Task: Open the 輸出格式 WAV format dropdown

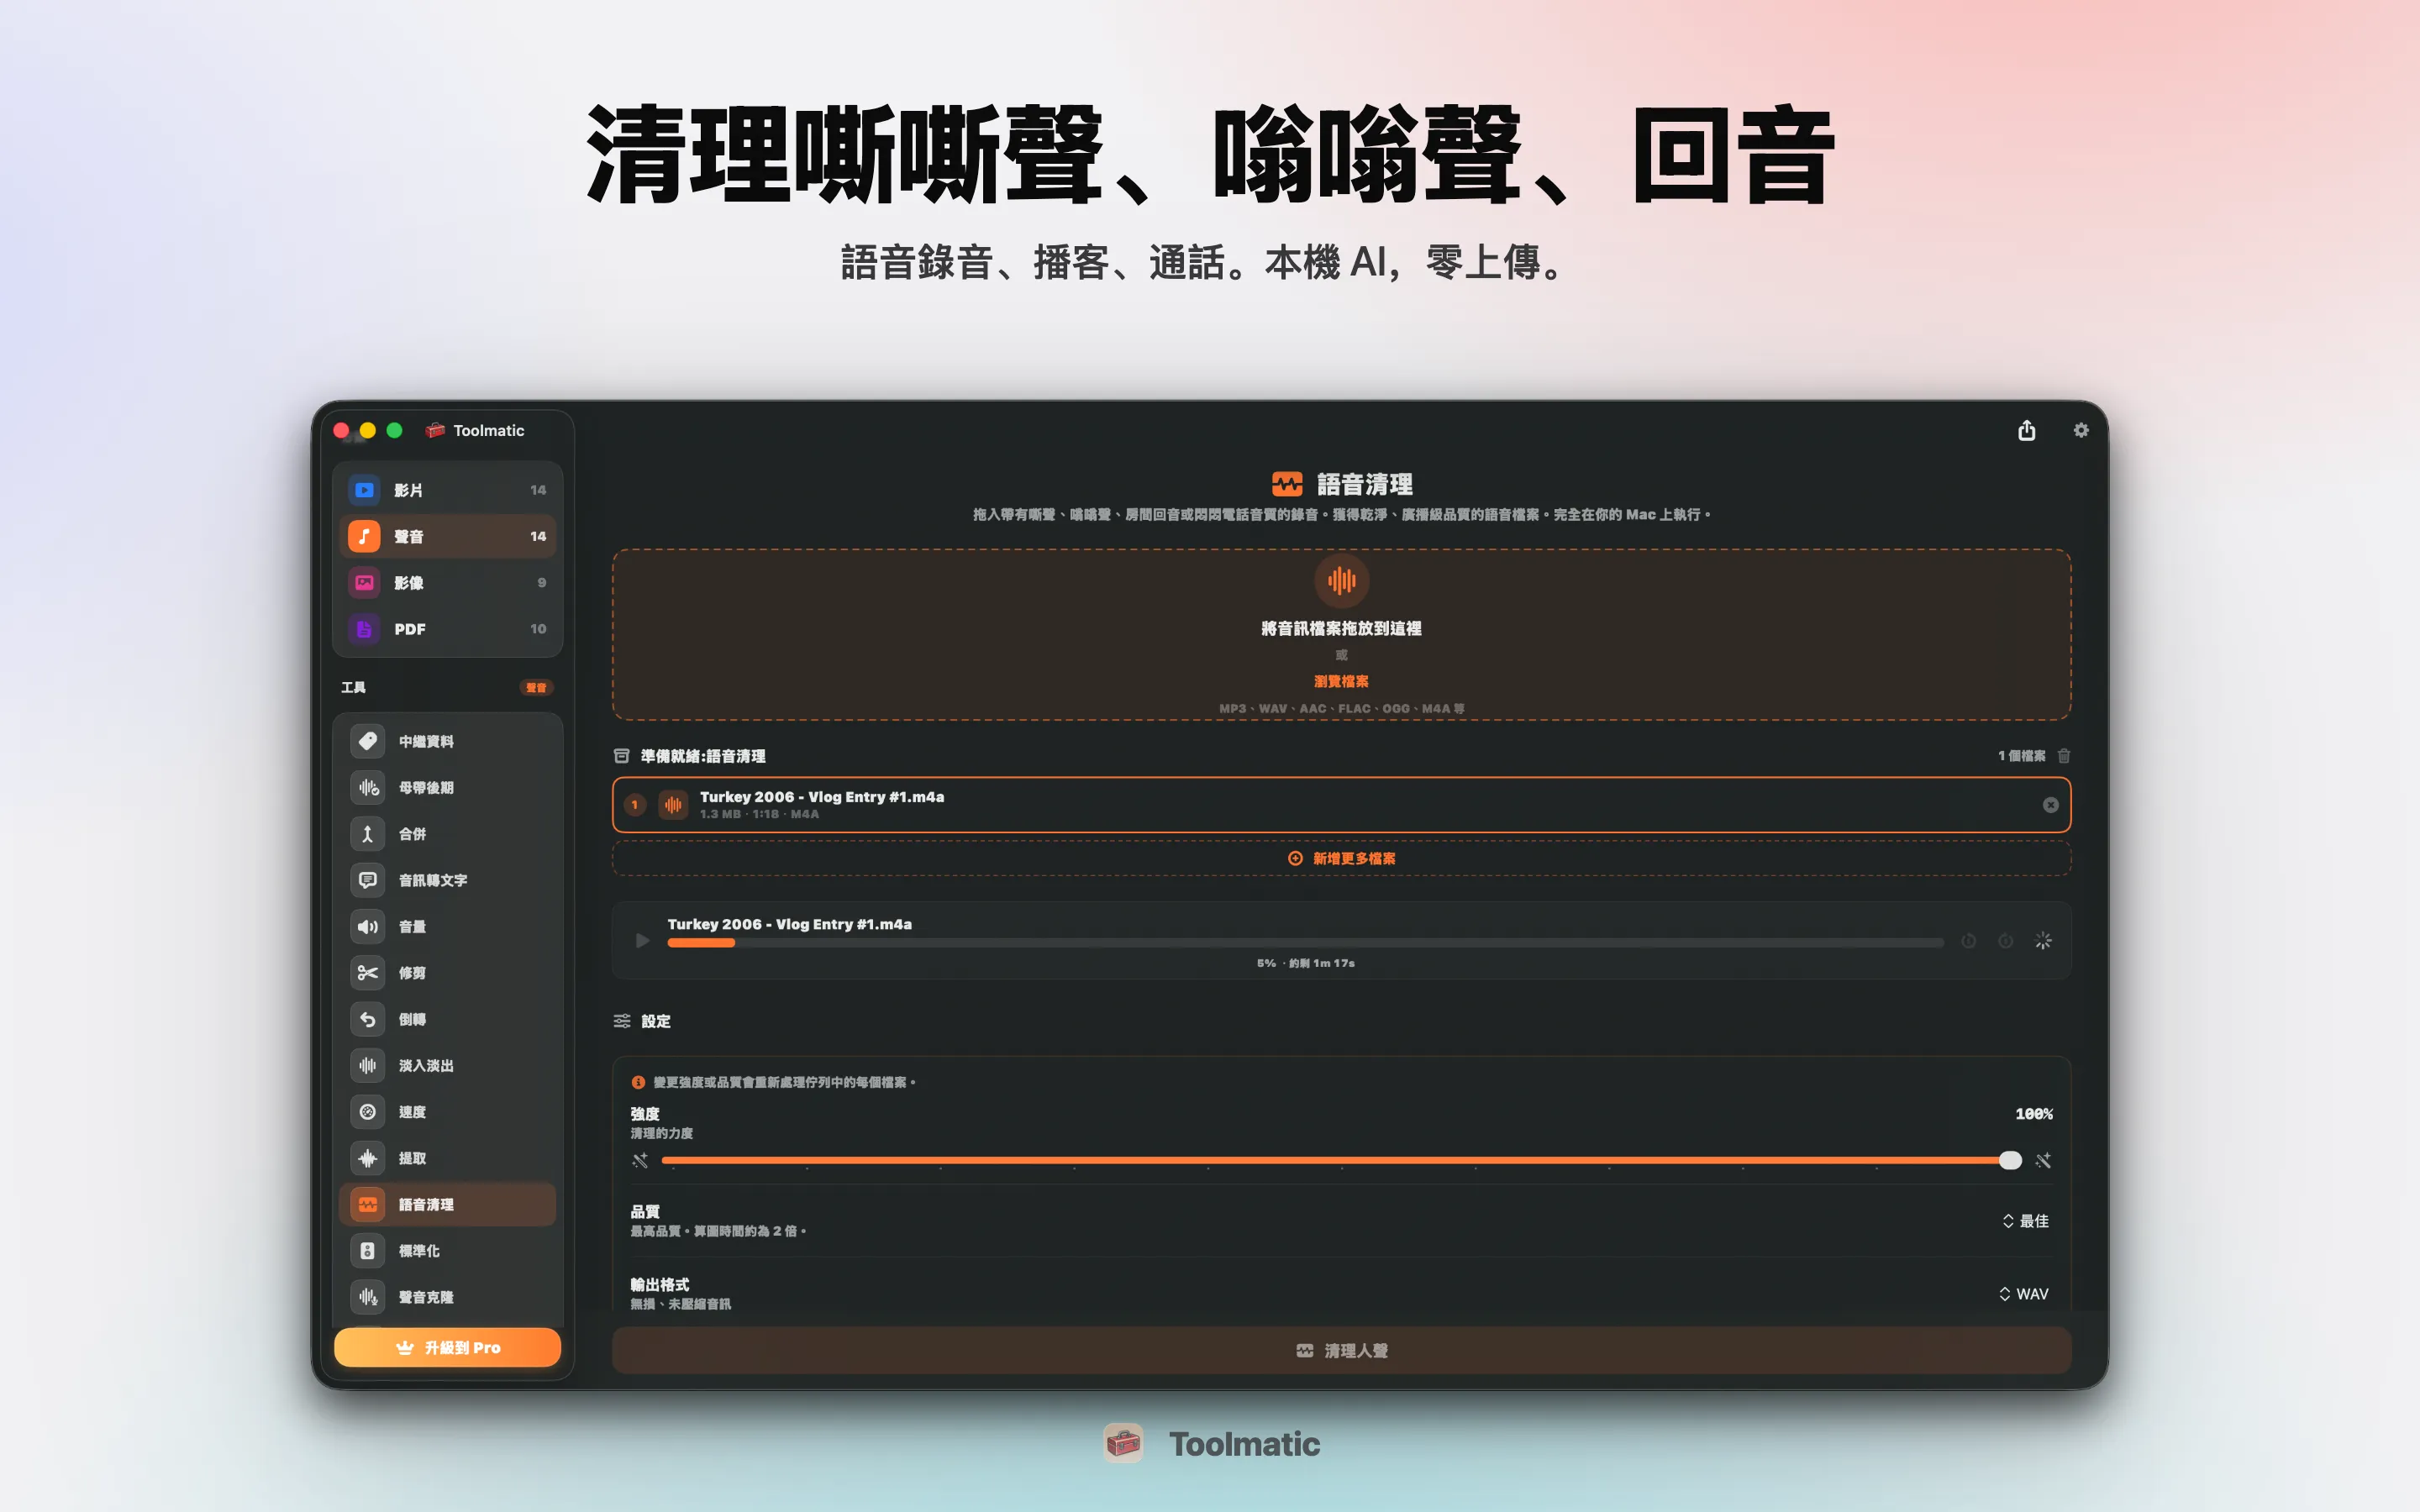Action: click(2025, 1294)
